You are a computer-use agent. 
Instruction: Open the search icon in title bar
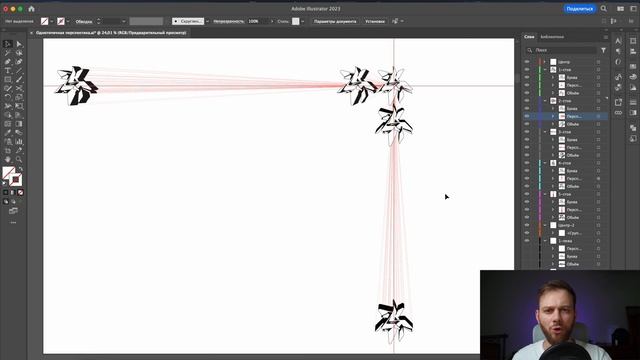pyautogui.click(x=604, y=9)
